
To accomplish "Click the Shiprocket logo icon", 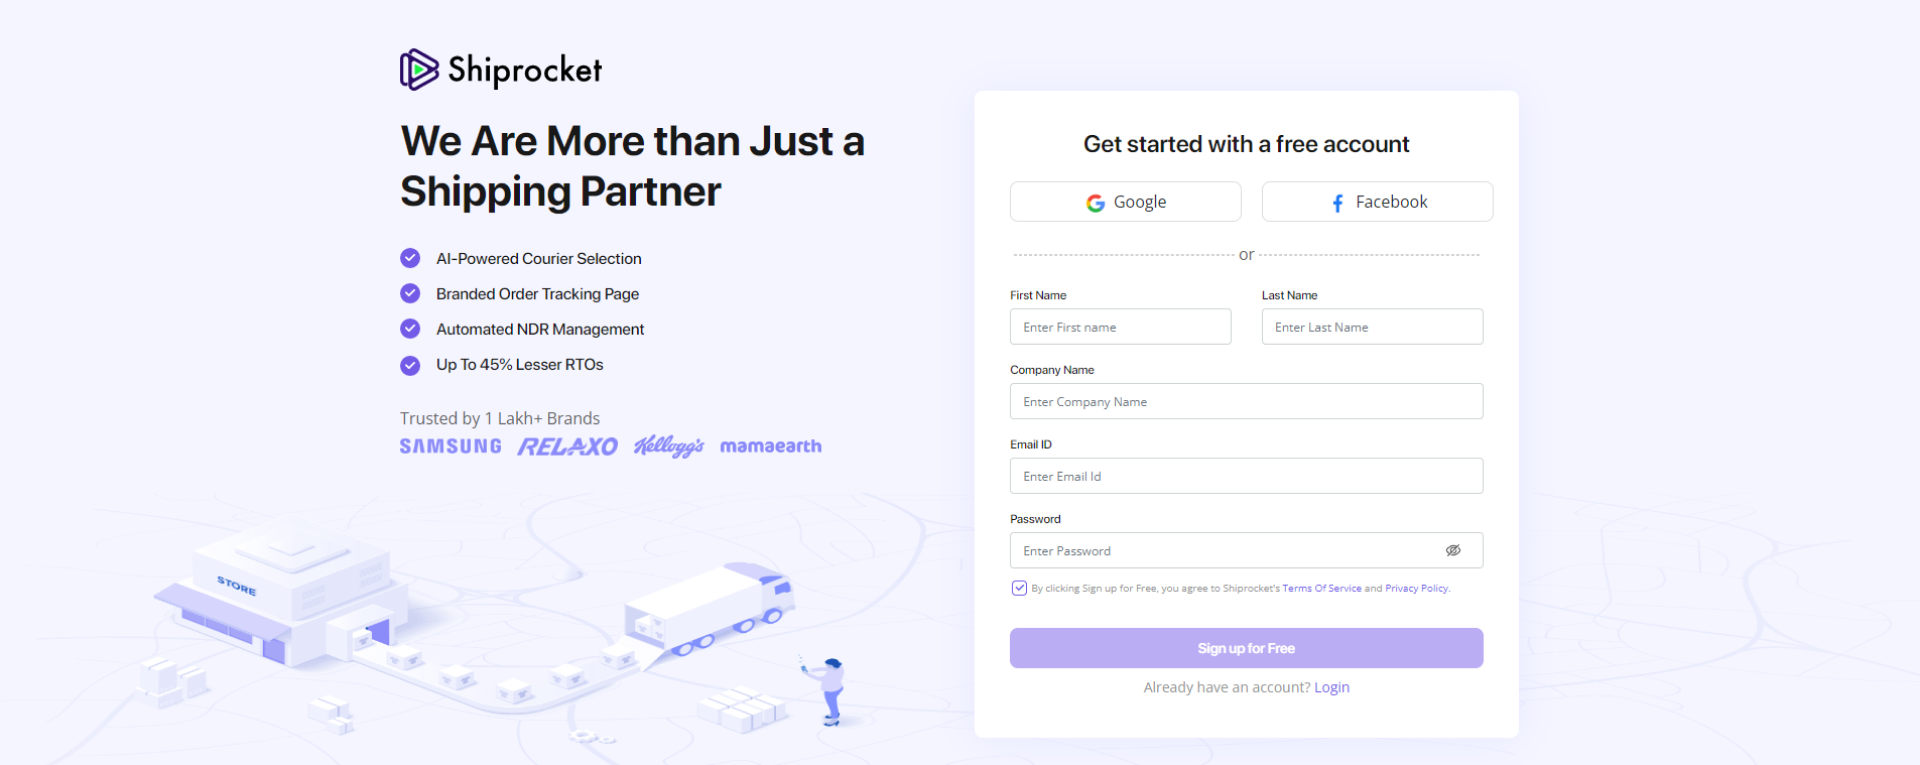I will (419, 70).
